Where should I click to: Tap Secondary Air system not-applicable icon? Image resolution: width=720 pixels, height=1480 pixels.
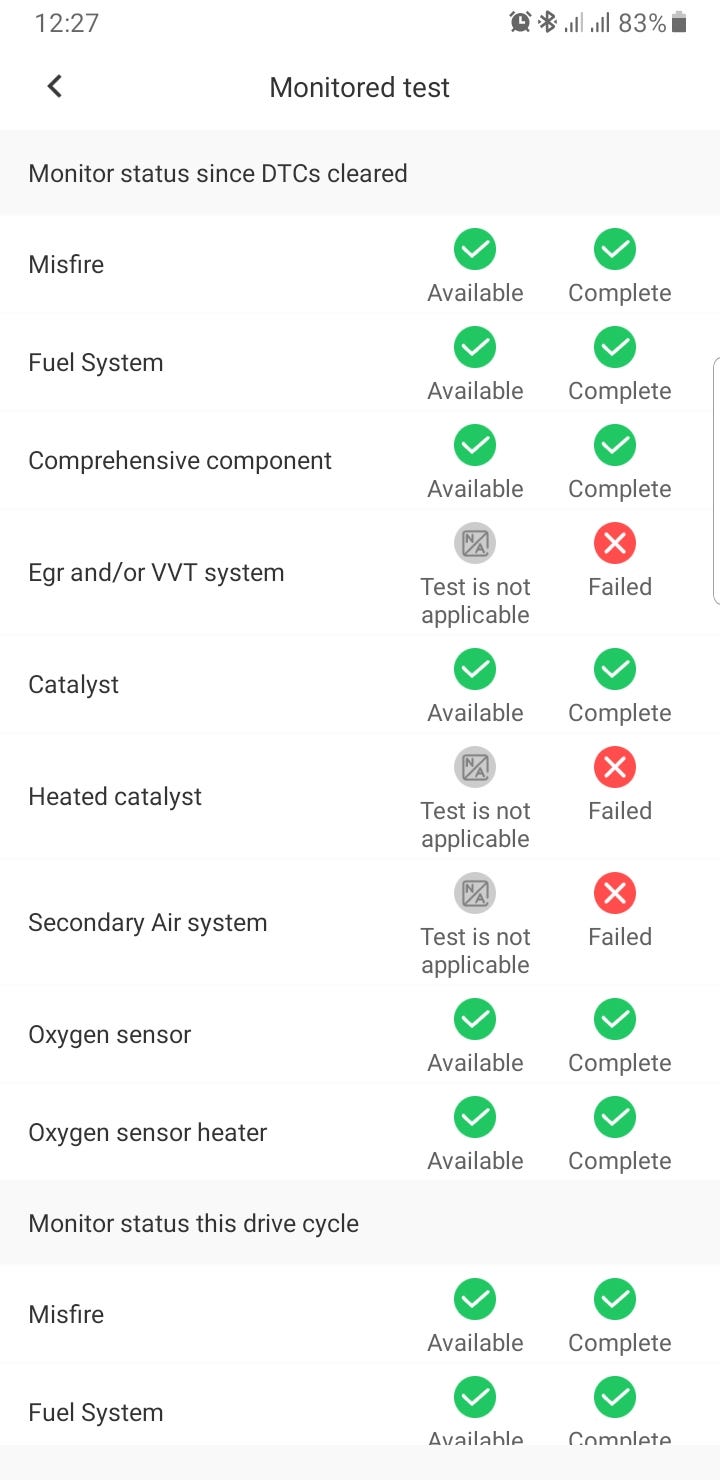(x=475, y=894)
